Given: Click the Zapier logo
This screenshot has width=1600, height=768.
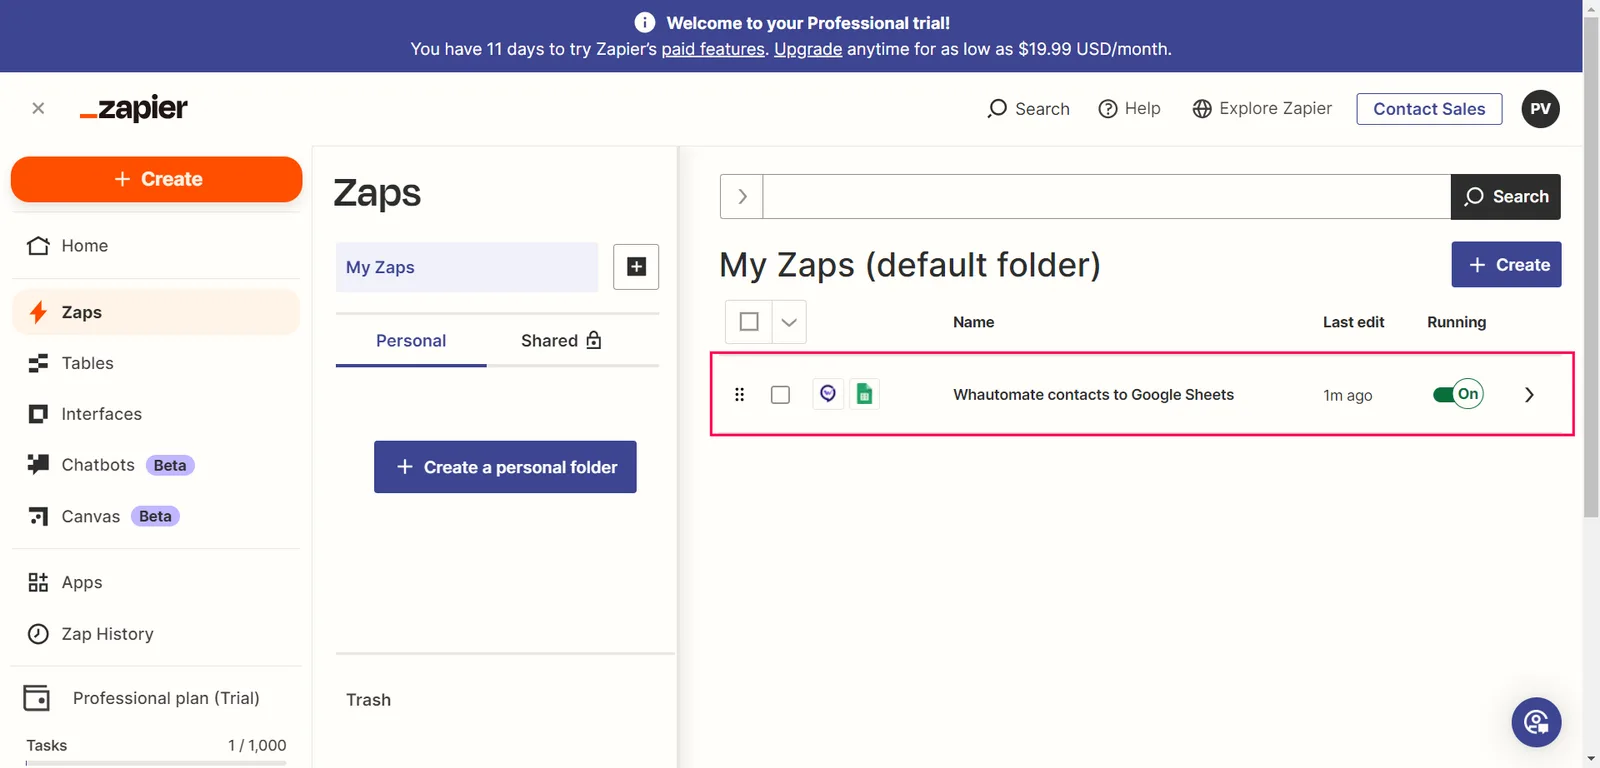Looking at the screenshot, I should click(134, 108).
